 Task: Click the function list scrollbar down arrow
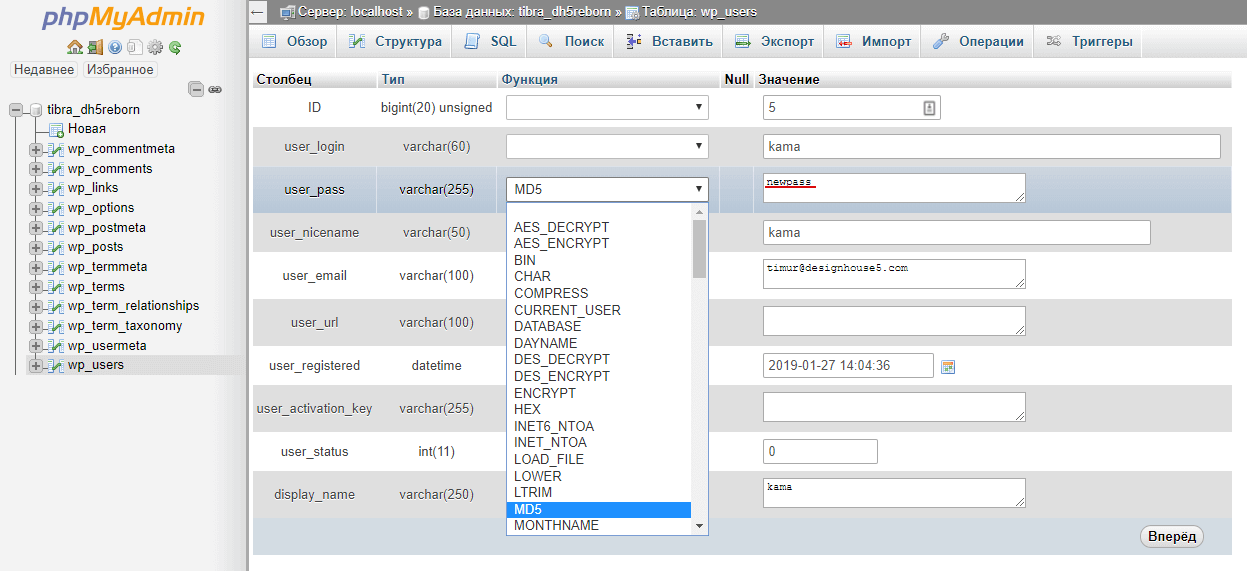(699, 526)
